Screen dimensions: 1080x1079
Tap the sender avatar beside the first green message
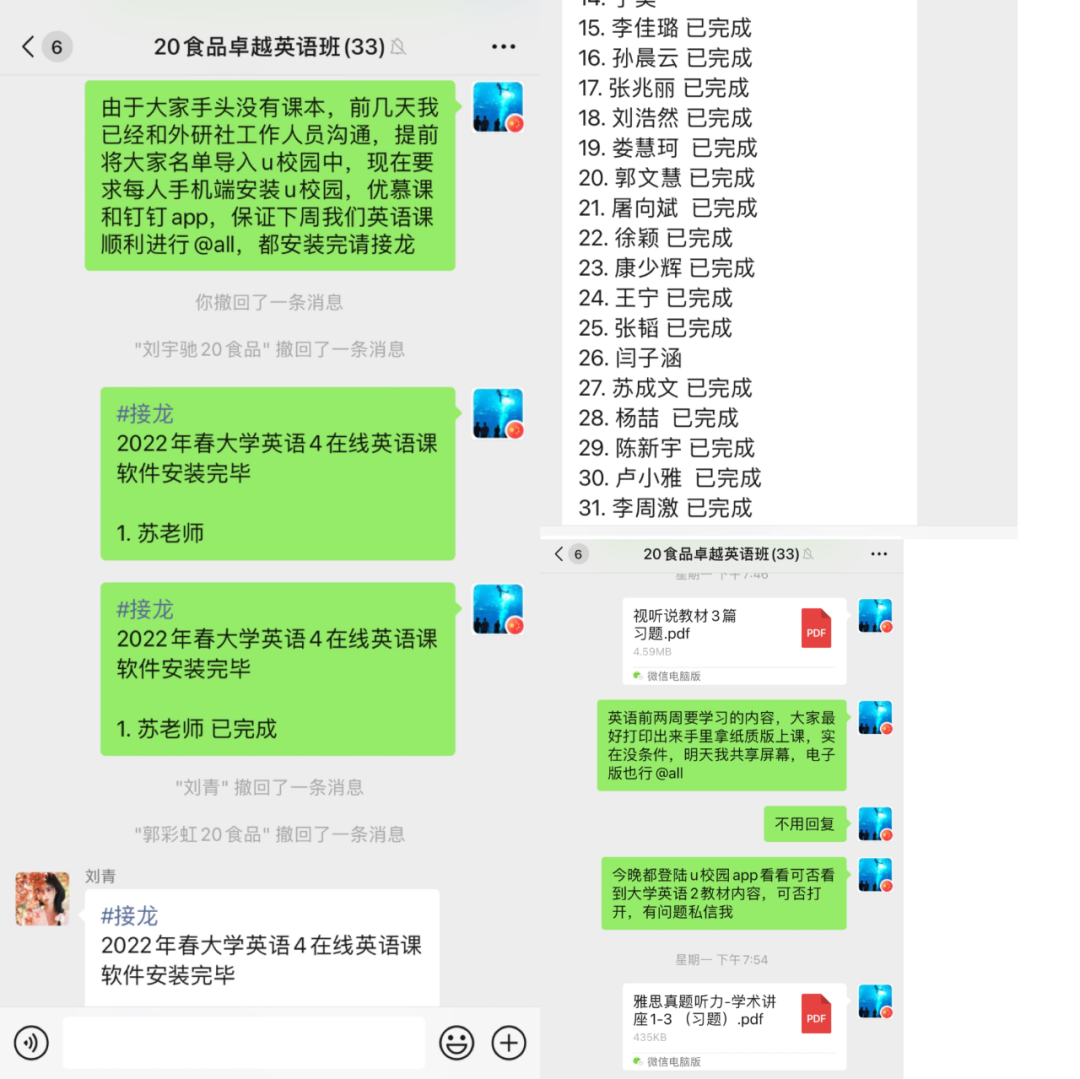498,107
